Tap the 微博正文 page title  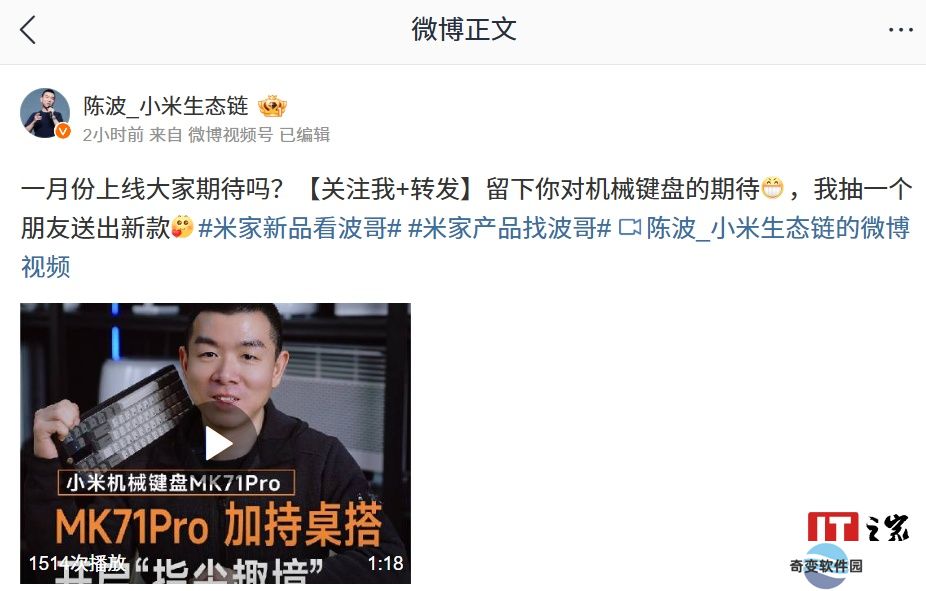click(x=464, y=30)
